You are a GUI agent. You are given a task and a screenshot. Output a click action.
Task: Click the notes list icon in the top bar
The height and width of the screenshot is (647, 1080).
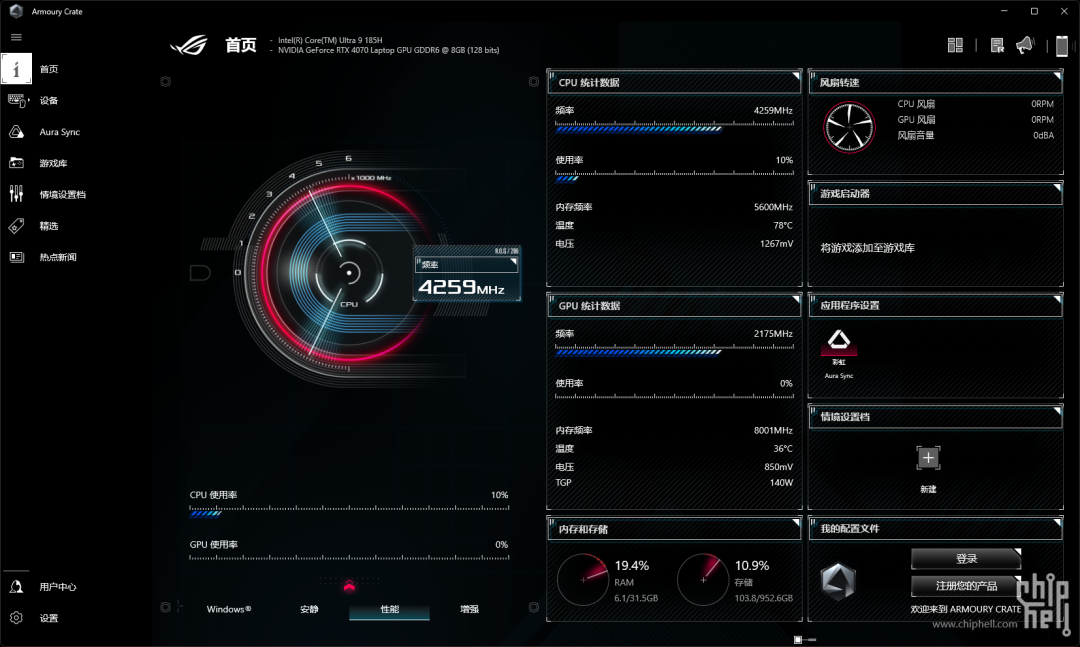coord(997,45)
